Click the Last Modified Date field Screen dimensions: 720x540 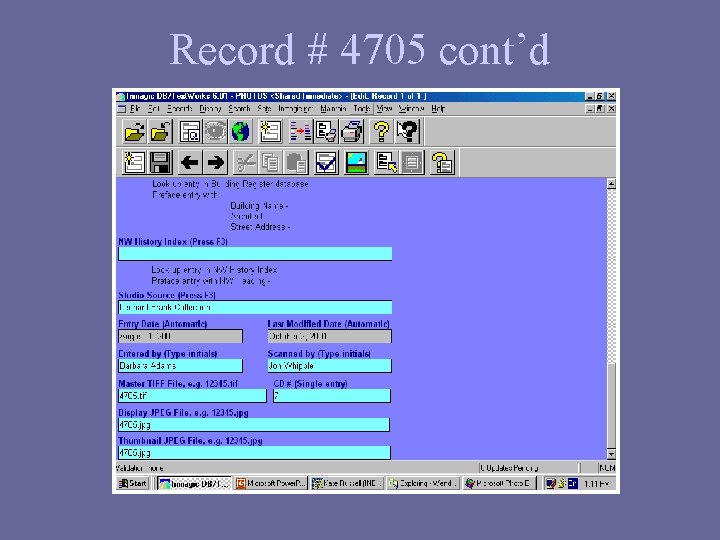pyautogui.click(x=330, y=337)
